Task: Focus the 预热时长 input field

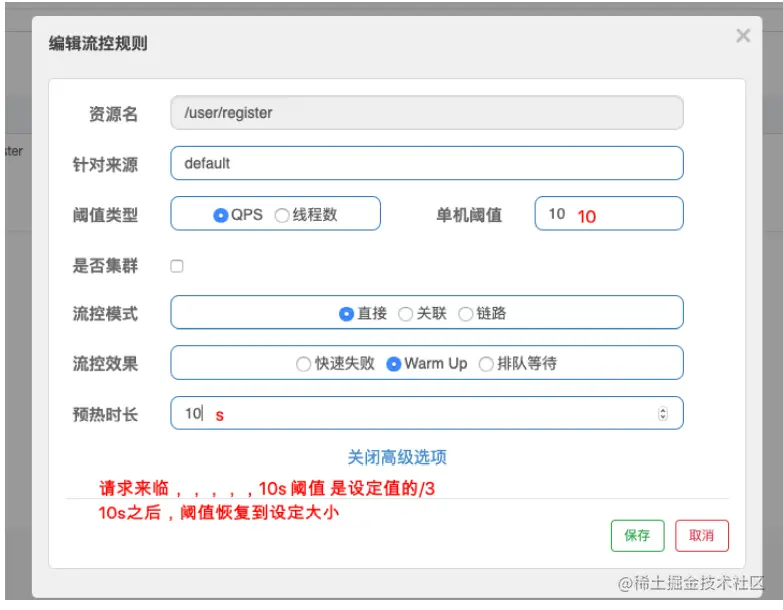Action: [x=426, y=413]
